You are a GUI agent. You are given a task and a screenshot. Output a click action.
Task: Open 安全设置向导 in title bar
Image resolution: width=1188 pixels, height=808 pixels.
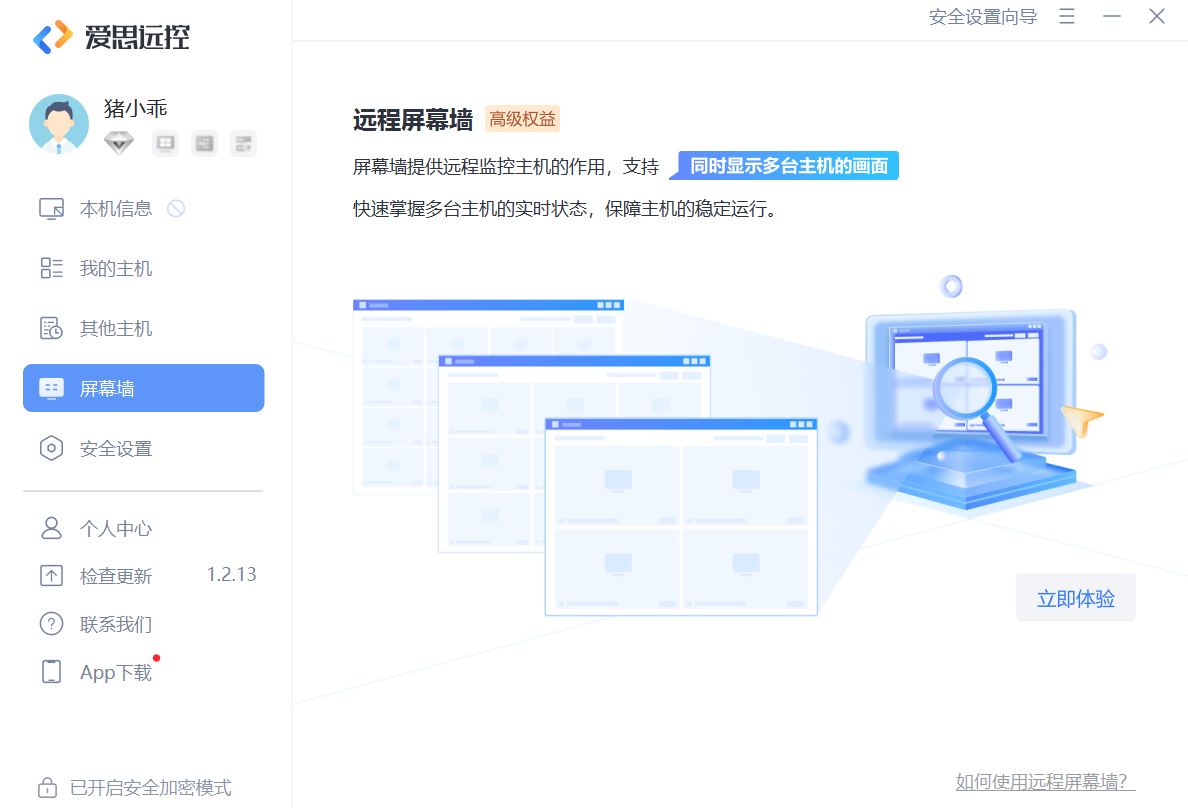coord(982,16)
